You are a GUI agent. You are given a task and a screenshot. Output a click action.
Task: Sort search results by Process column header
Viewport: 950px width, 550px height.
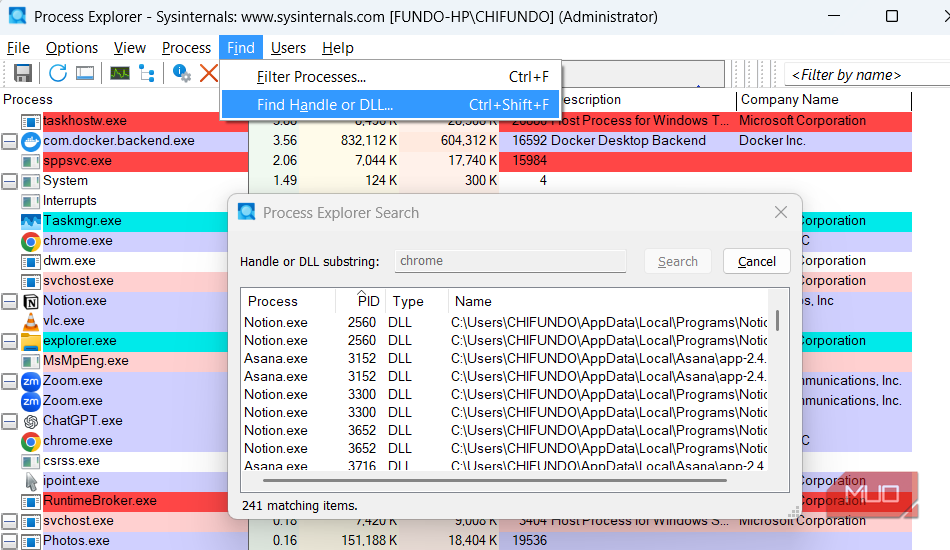coord(288,301)
